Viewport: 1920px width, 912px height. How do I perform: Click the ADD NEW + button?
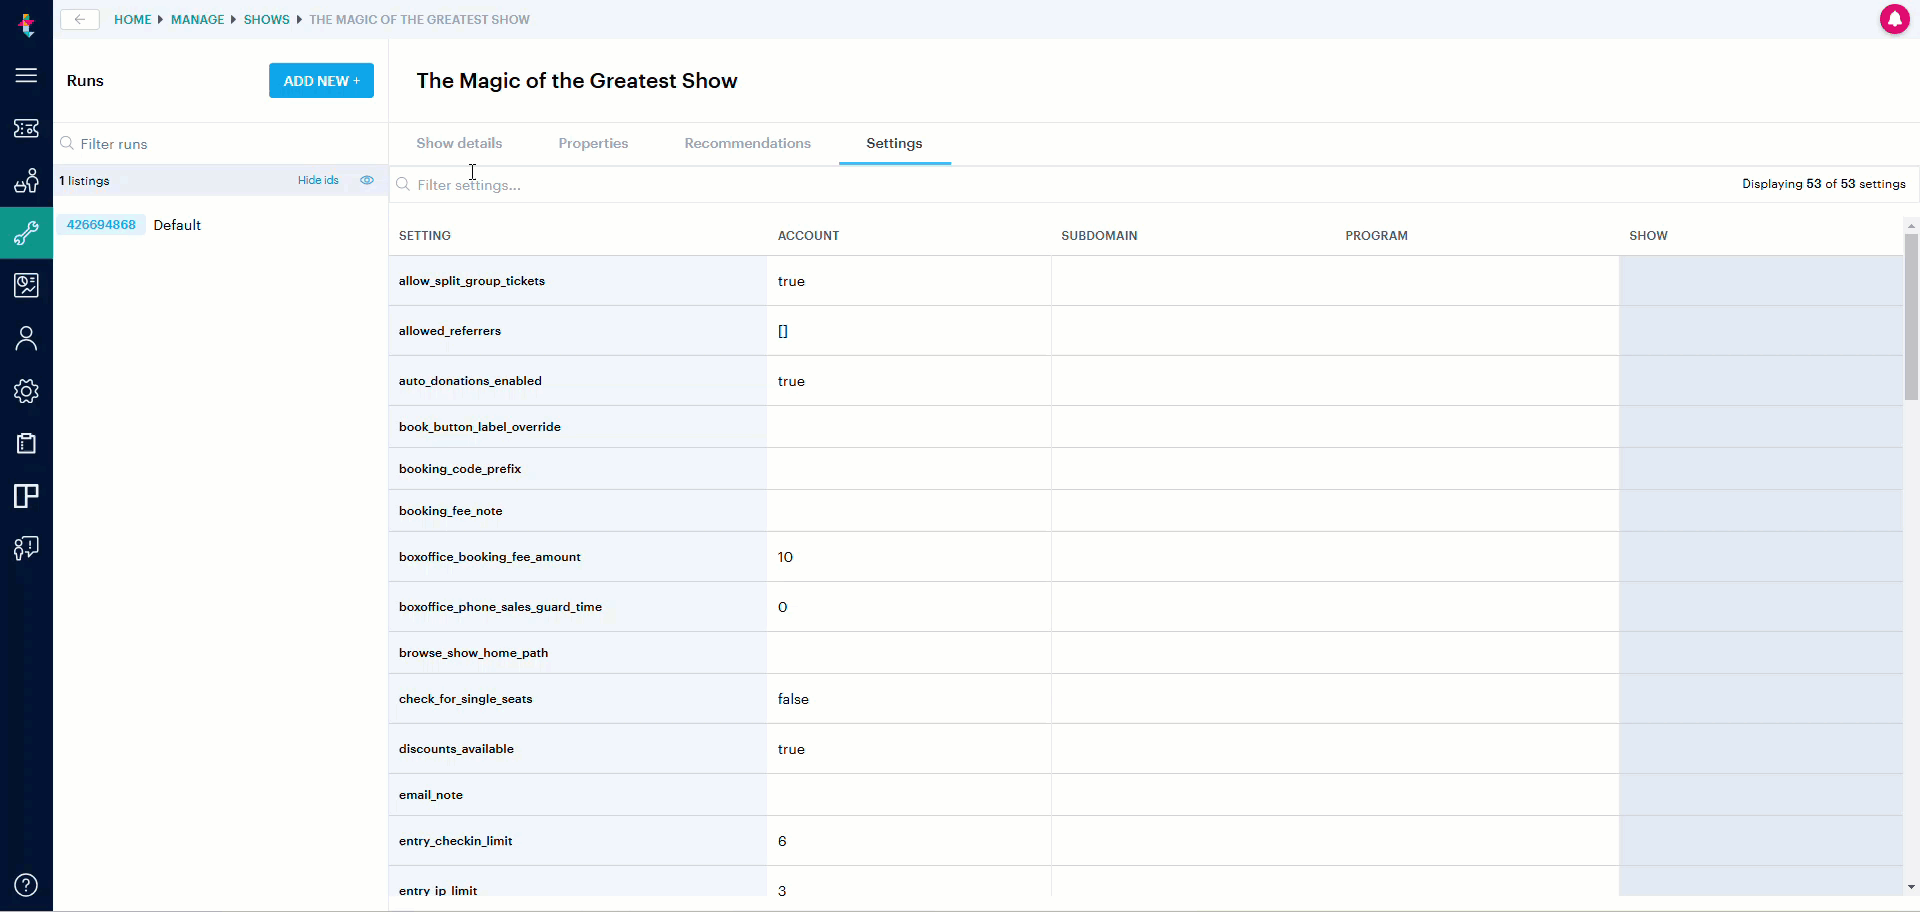click(x=321, y=81)
